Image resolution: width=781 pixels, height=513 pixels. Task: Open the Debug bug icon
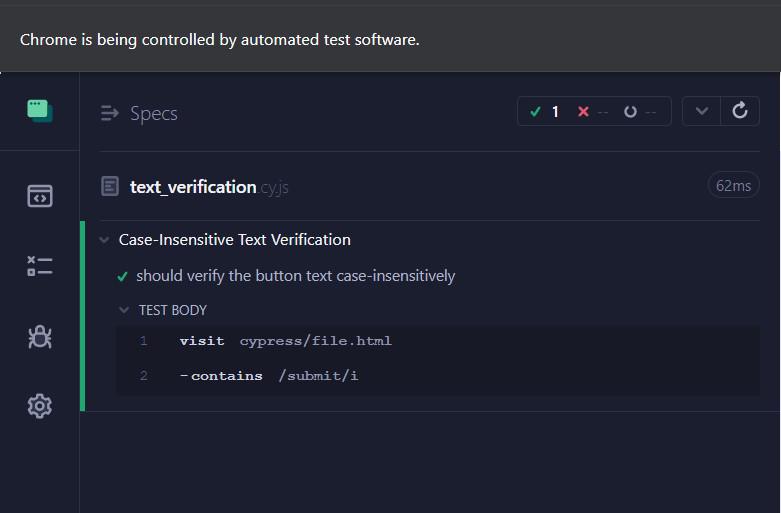click(x=40, y=337)
